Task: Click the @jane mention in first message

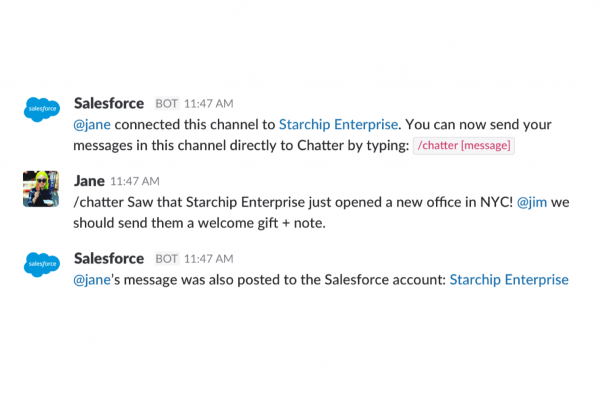Action: click(x=92, y=125)
